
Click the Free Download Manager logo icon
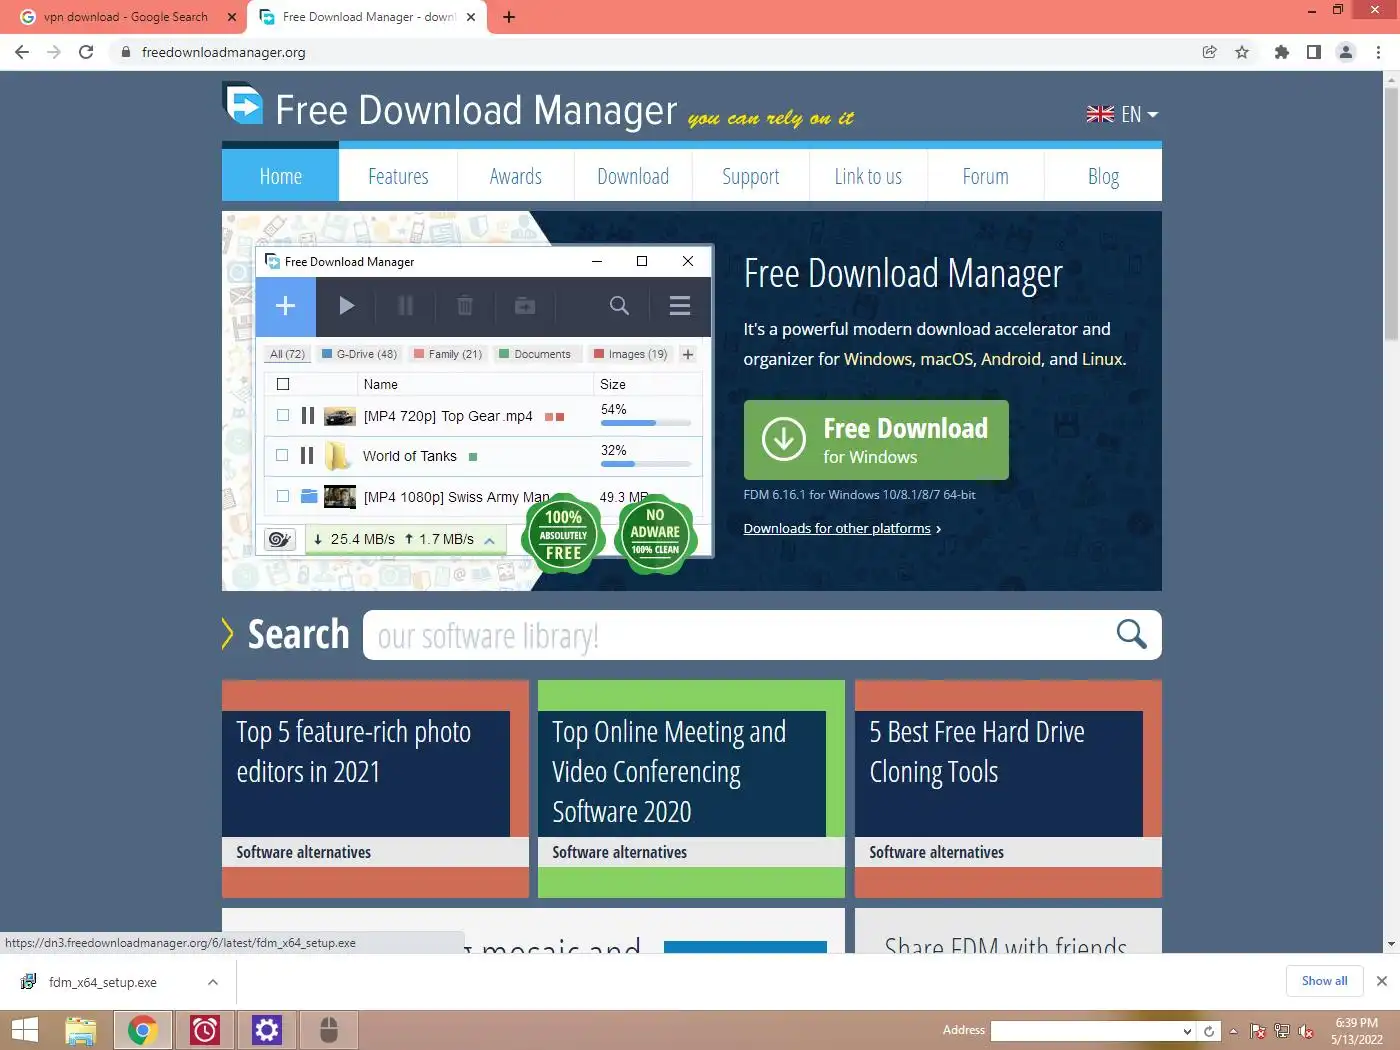coord(243,104)
